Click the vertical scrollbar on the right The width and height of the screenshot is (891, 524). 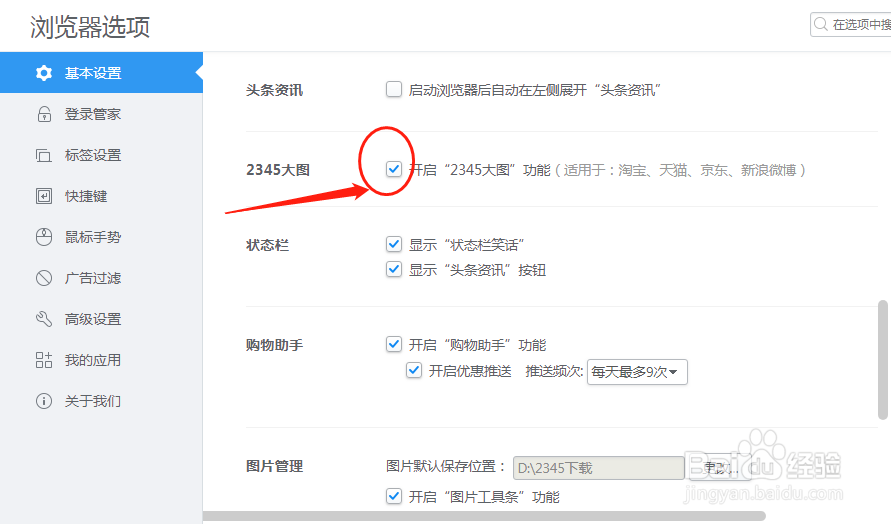pos(882,360)
